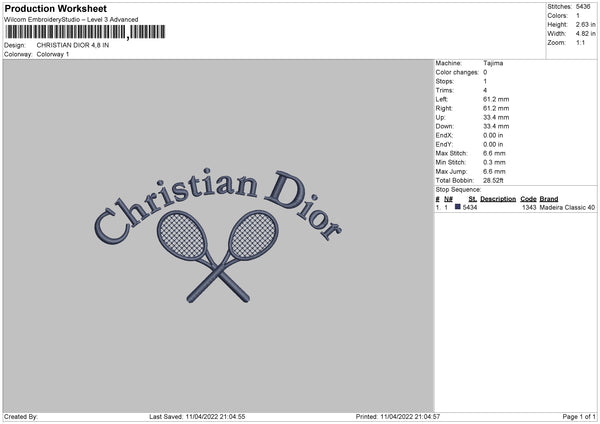Click the navy thread color swatch

(x=457, y=207)
